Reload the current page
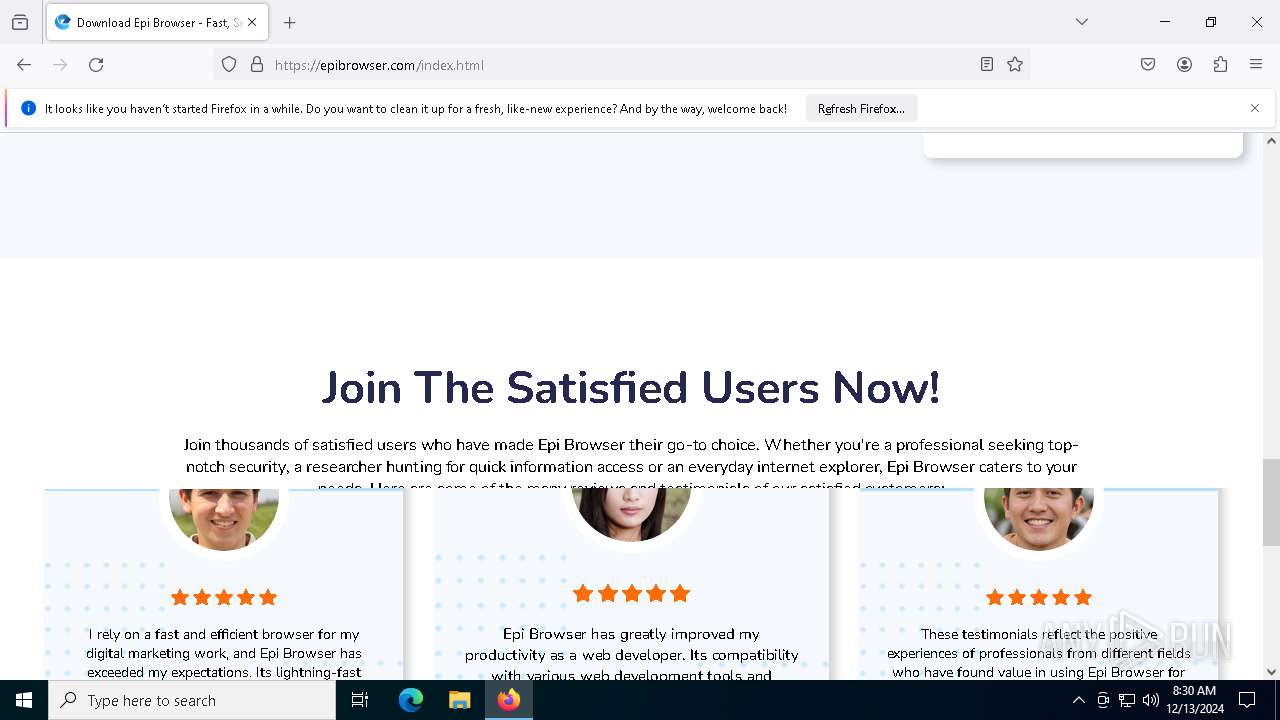 click(x=96, y=65)
